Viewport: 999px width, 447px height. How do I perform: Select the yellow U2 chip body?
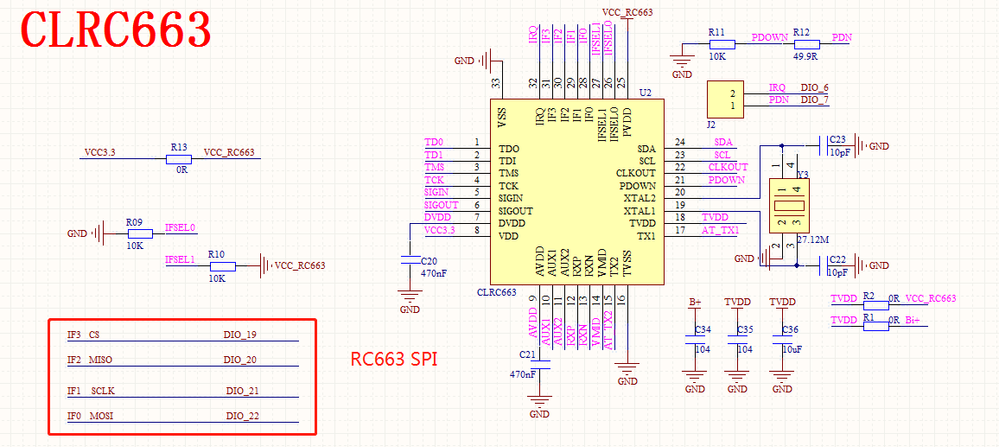(x=577, y=192)
